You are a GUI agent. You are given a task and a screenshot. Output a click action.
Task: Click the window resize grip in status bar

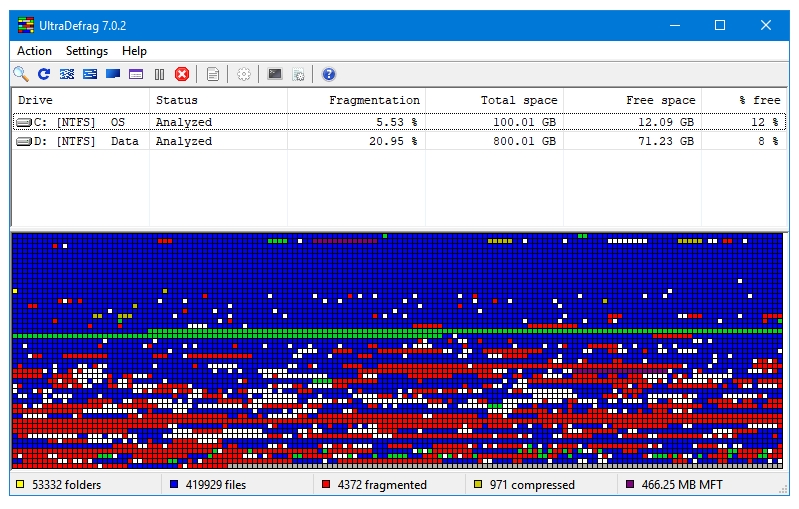point(784,489)
